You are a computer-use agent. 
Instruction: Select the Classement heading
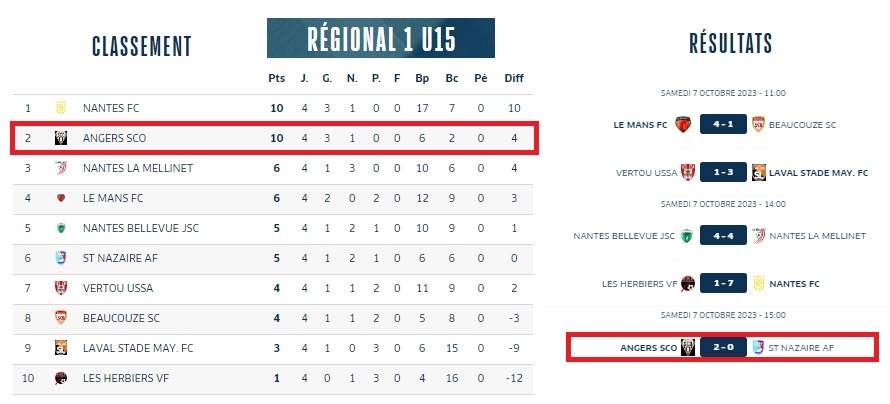(x=141, y=46)
